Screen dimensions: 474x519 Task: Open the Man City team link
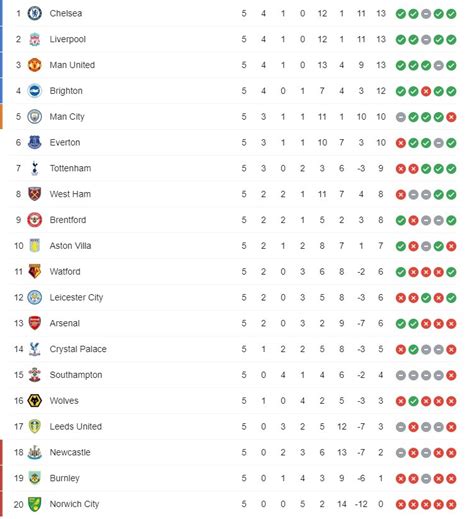pos(67,117)
